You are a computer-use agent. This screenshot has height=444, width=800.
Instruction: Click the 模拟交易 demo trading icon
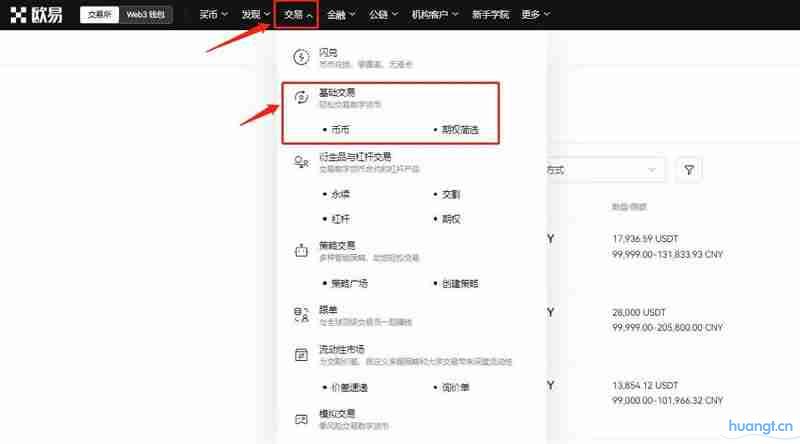click(x=301, y=418)
